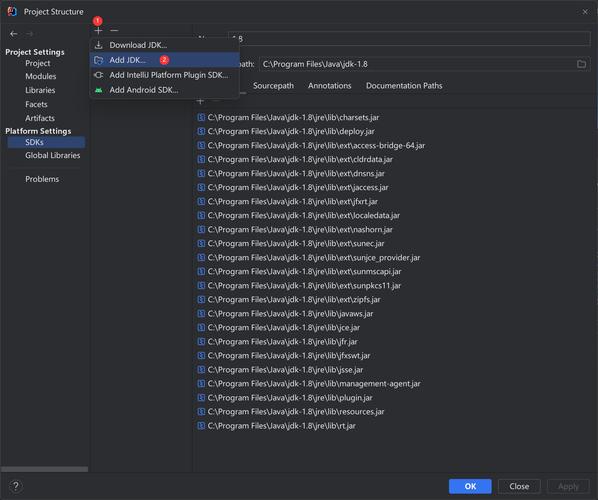Click the library icon beside charsets.jar
Image resolution: width=598 pixels, height=500 pixels.
click(x=201, y=117)
